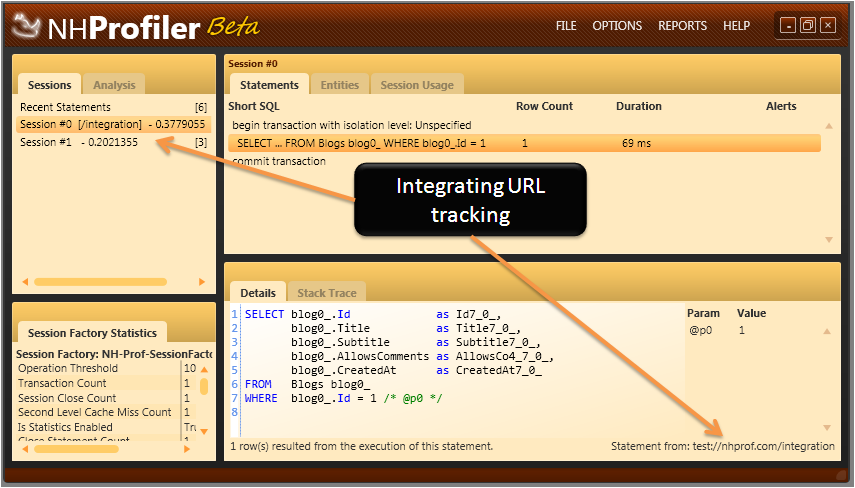The width and height of the screenshot is (855, 488).
Task: Open the Stack Trace tab
Action: pyautogui.click(x=327, y=293)
